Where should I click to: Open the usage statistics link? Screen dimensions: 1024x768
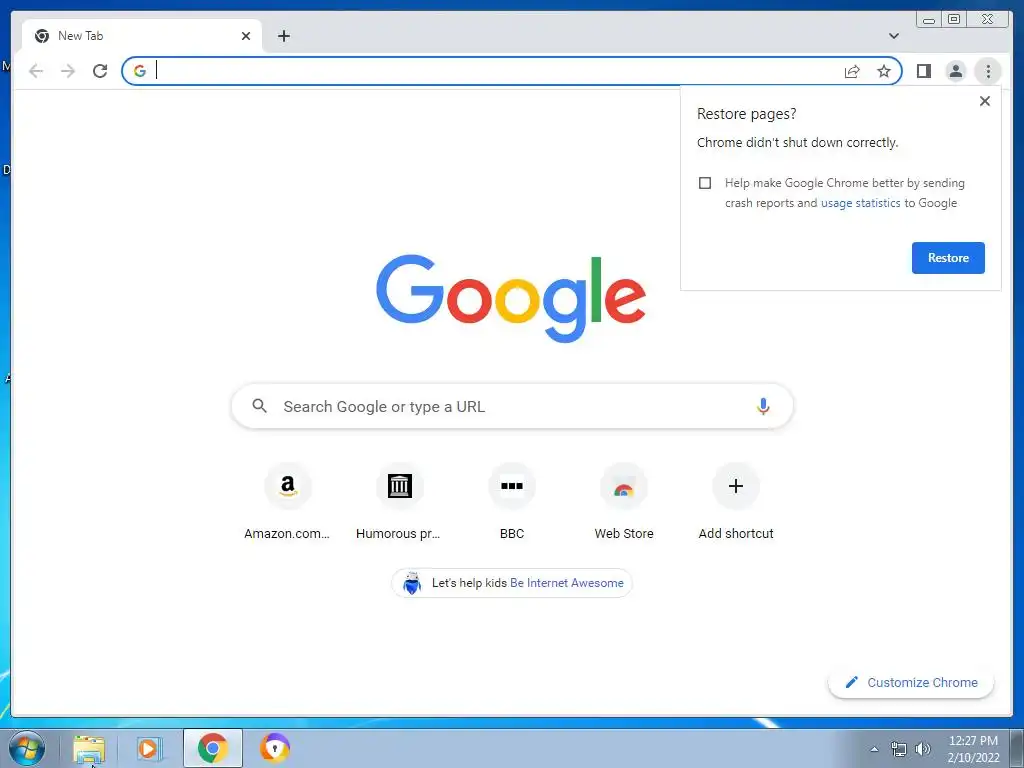click(861, 203)
